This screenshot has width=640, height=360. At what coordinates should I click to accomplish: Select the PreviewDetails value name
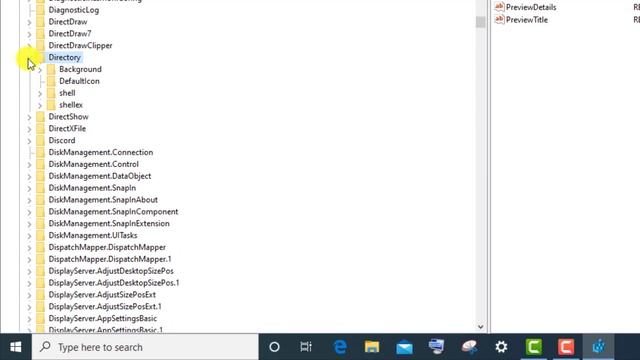(x=531, y=7)
